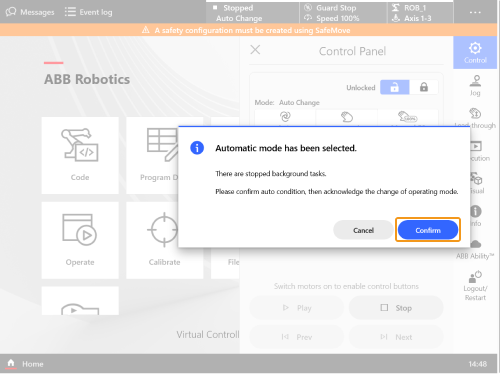Open the Messages panel
The width and height of the screenshot is (500, 374).
pos(30,12)
